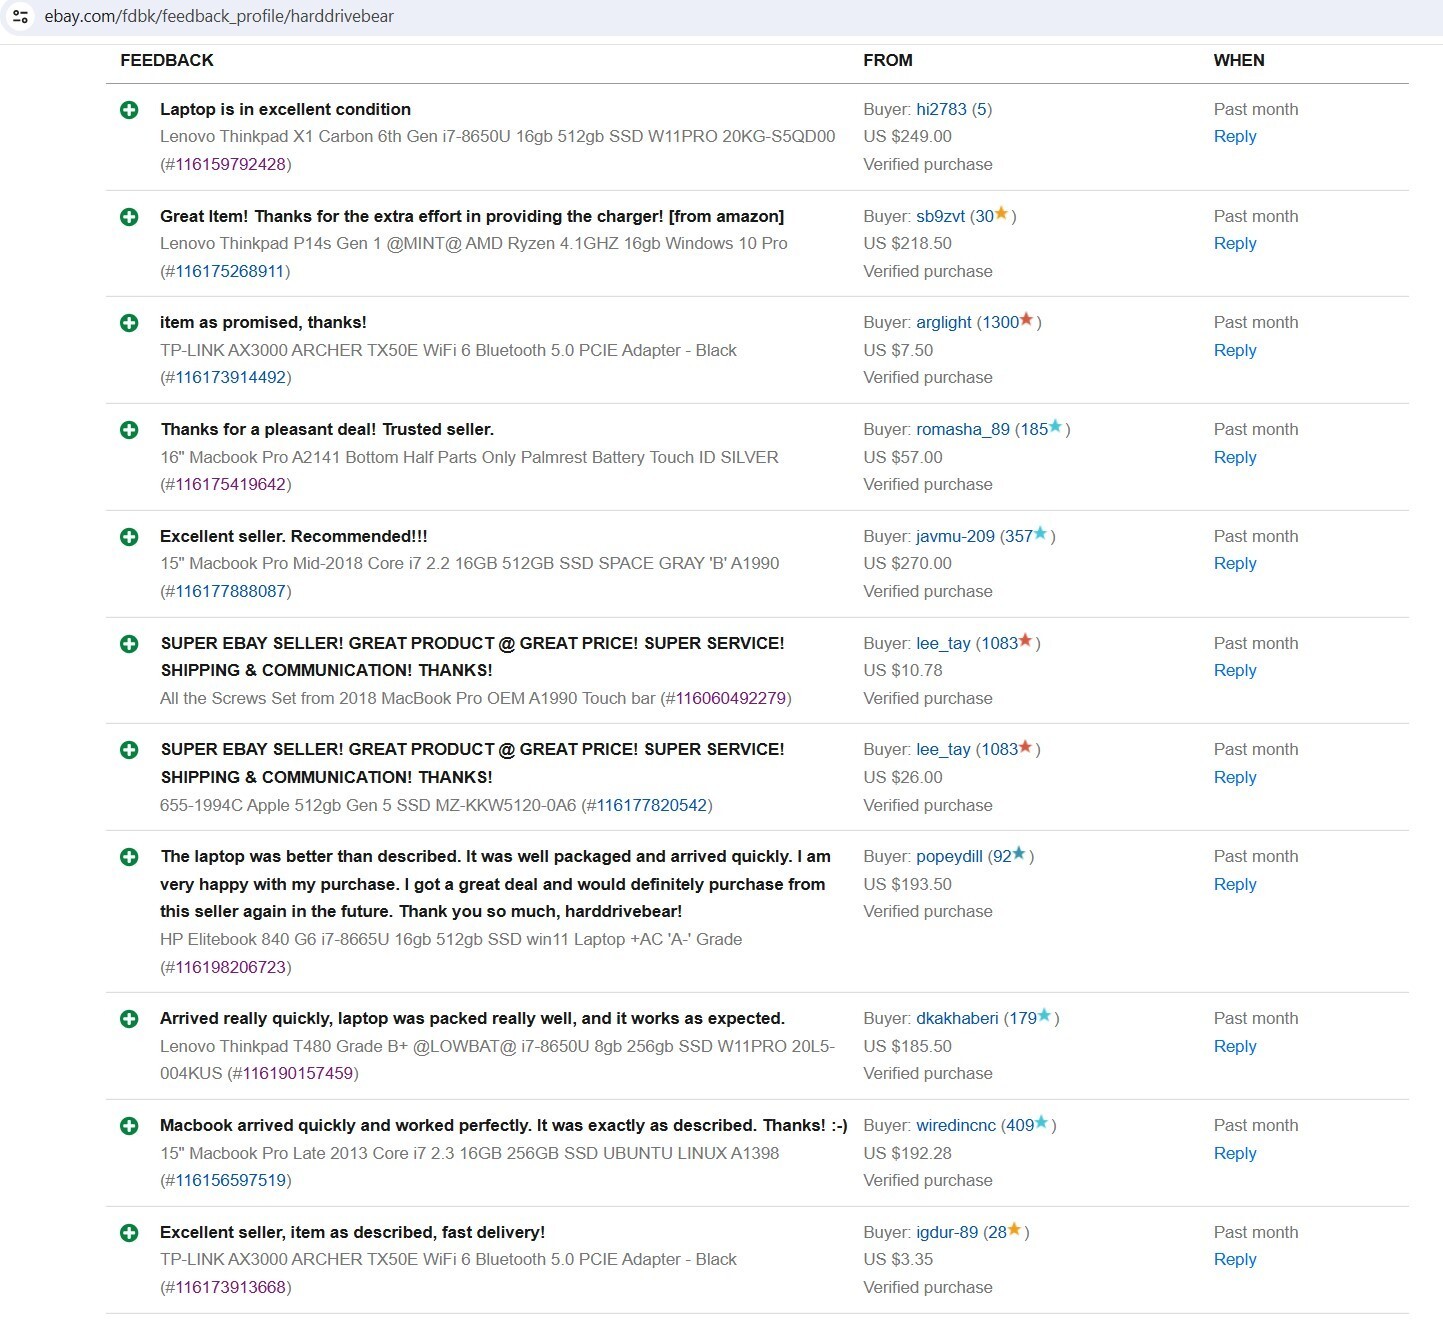The image size is (1443, 1322).
Task: Open item number 116060492279
Action: 731,698
